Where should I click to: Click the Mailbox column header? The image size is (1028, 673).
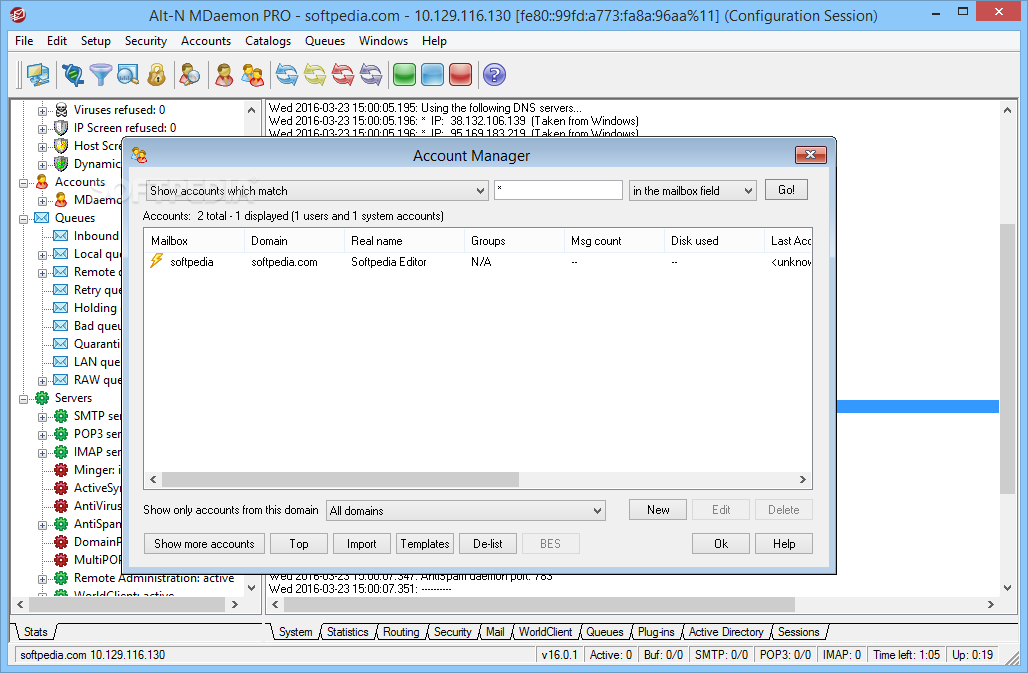tap(194, 240)
